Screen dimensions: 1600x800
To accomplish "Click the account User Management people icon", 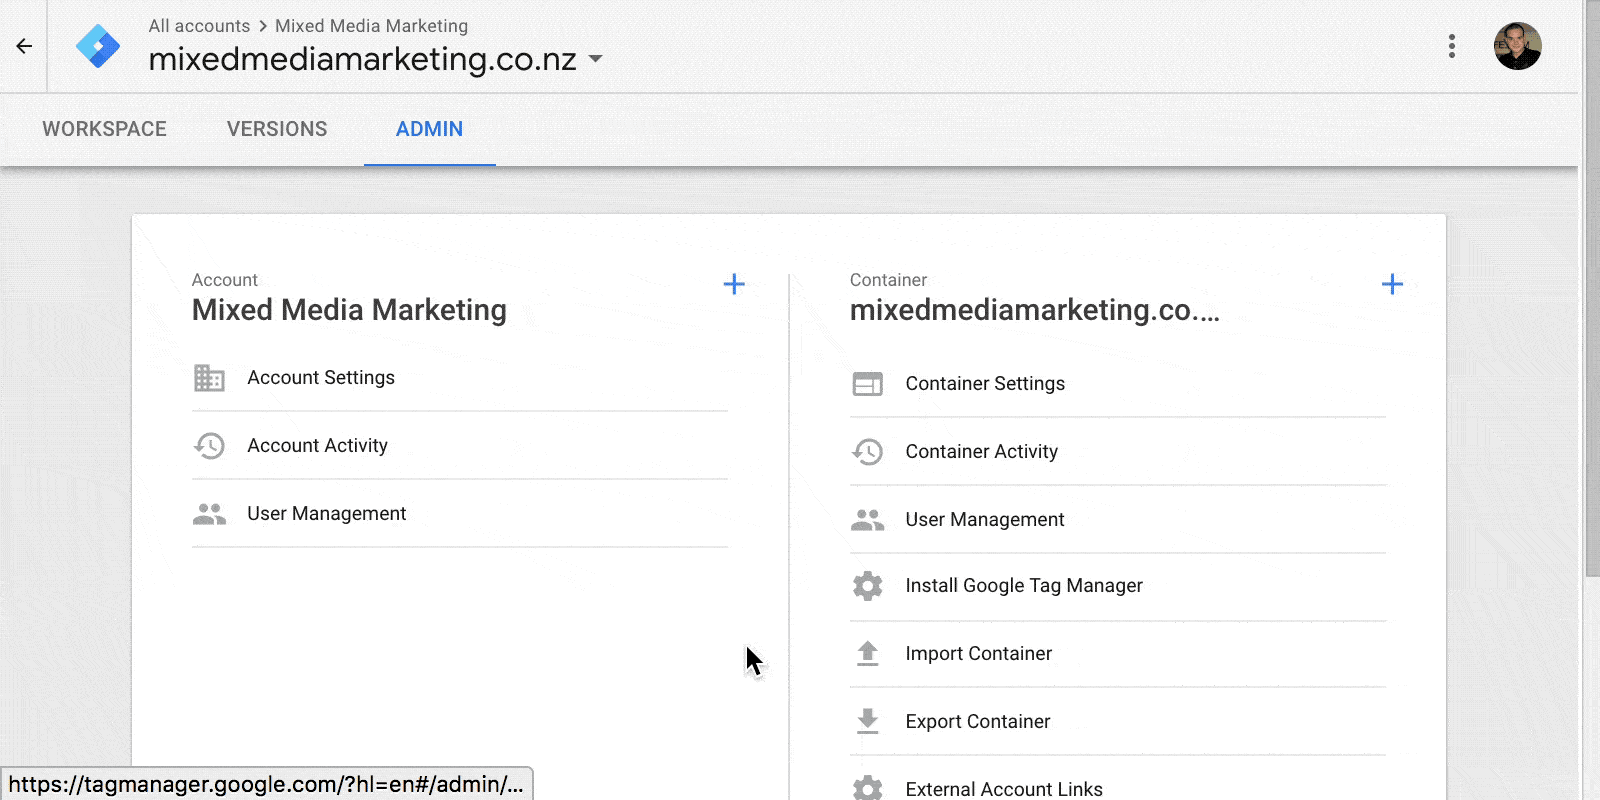I will [209, 514].
